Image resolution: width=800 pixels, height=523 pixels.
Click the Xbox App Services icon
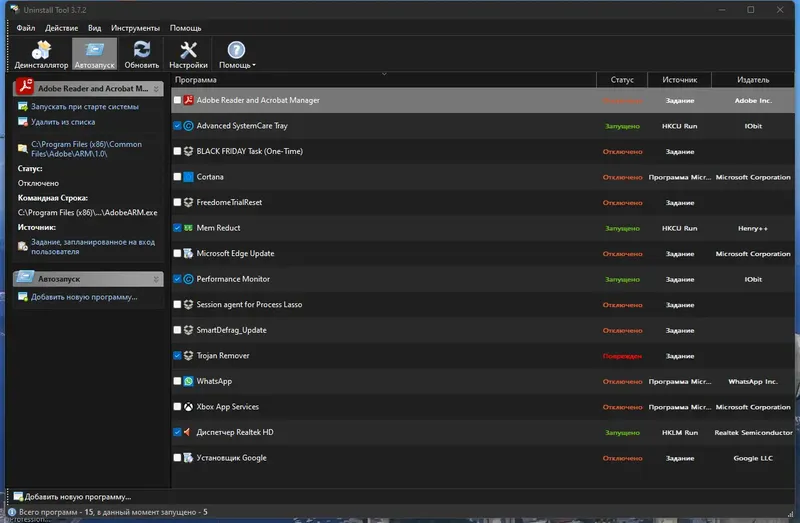[x=188, y=407]
